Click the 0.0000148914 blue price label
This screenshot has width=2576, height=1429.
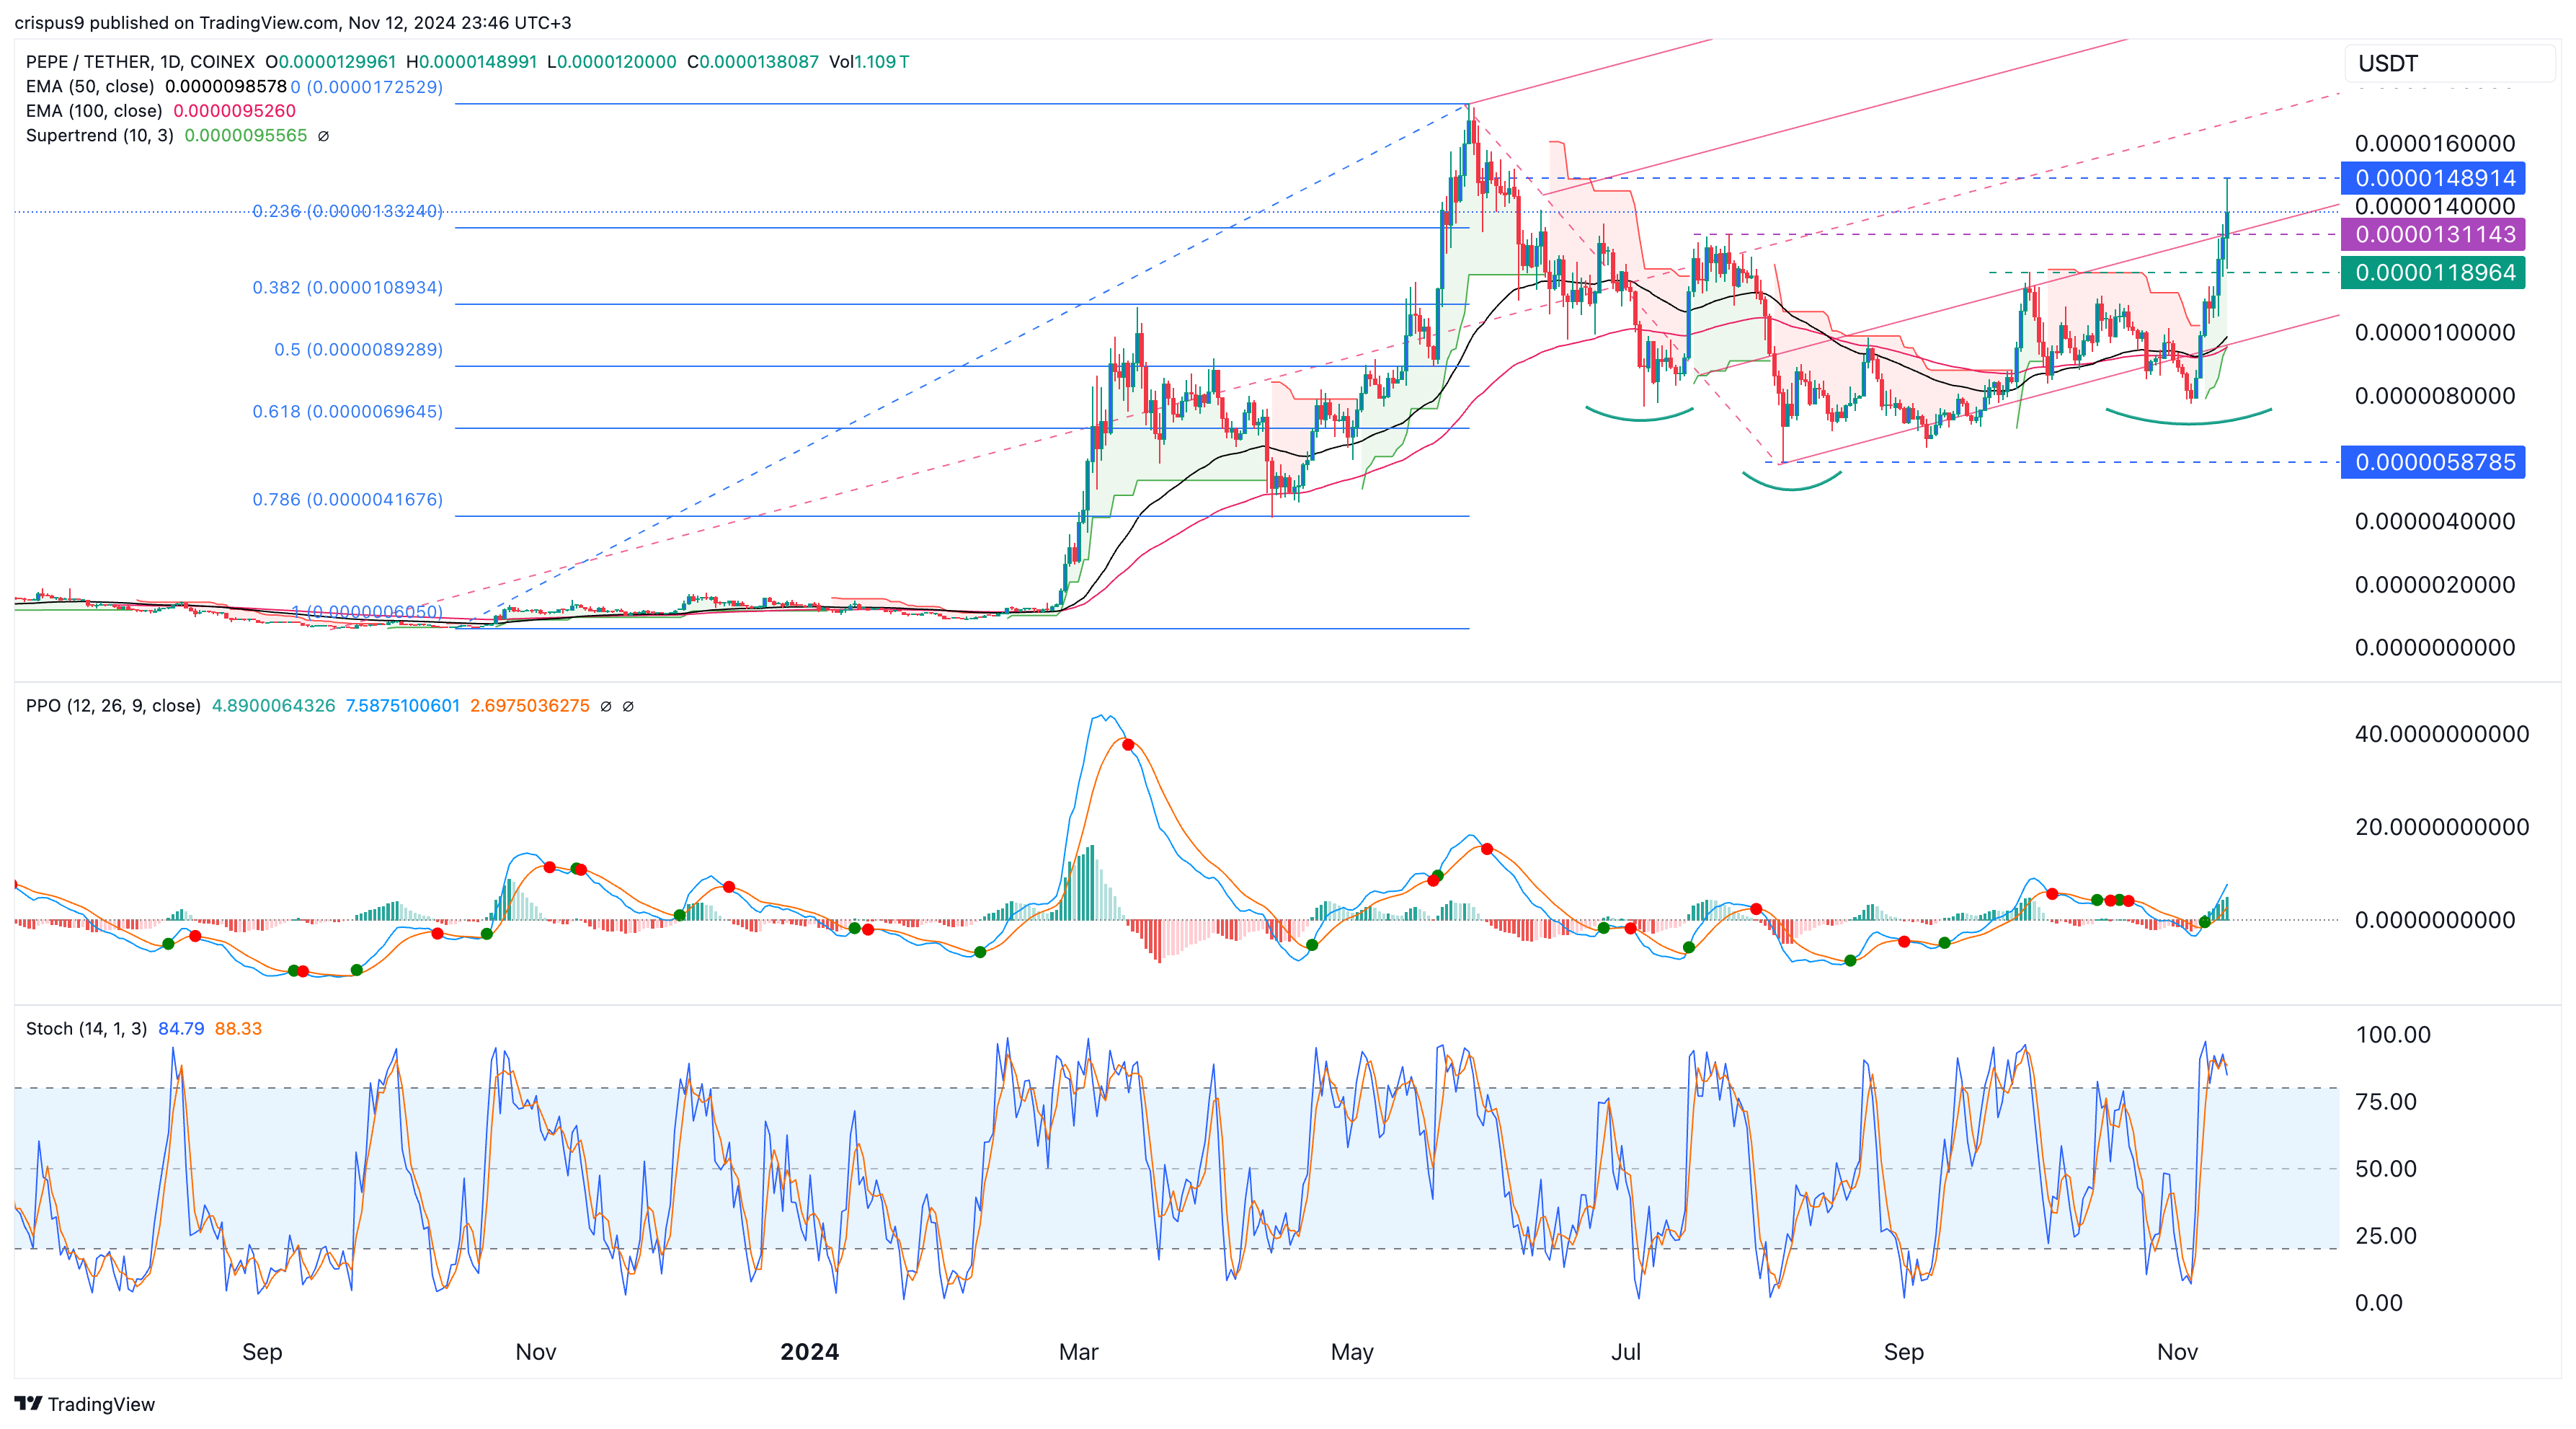click(x=2433, y=178)
